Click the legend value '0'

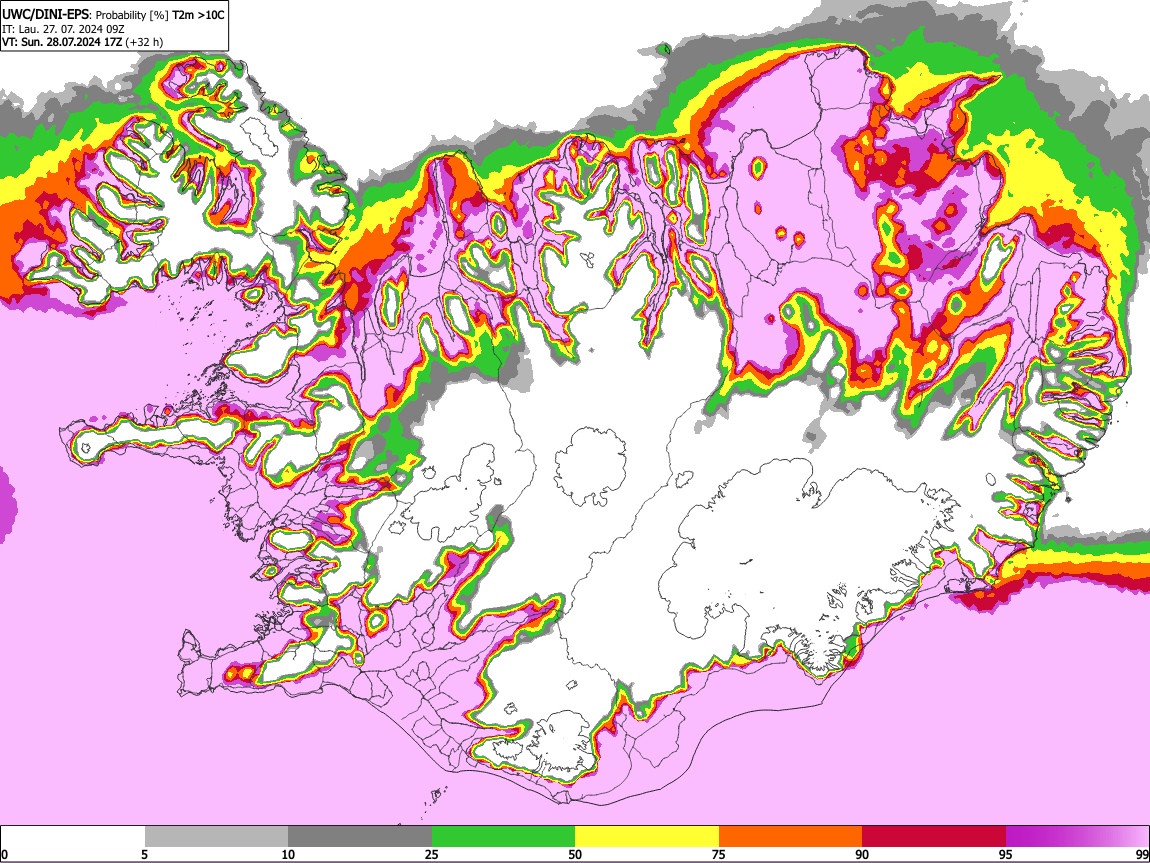coord(4,855)
